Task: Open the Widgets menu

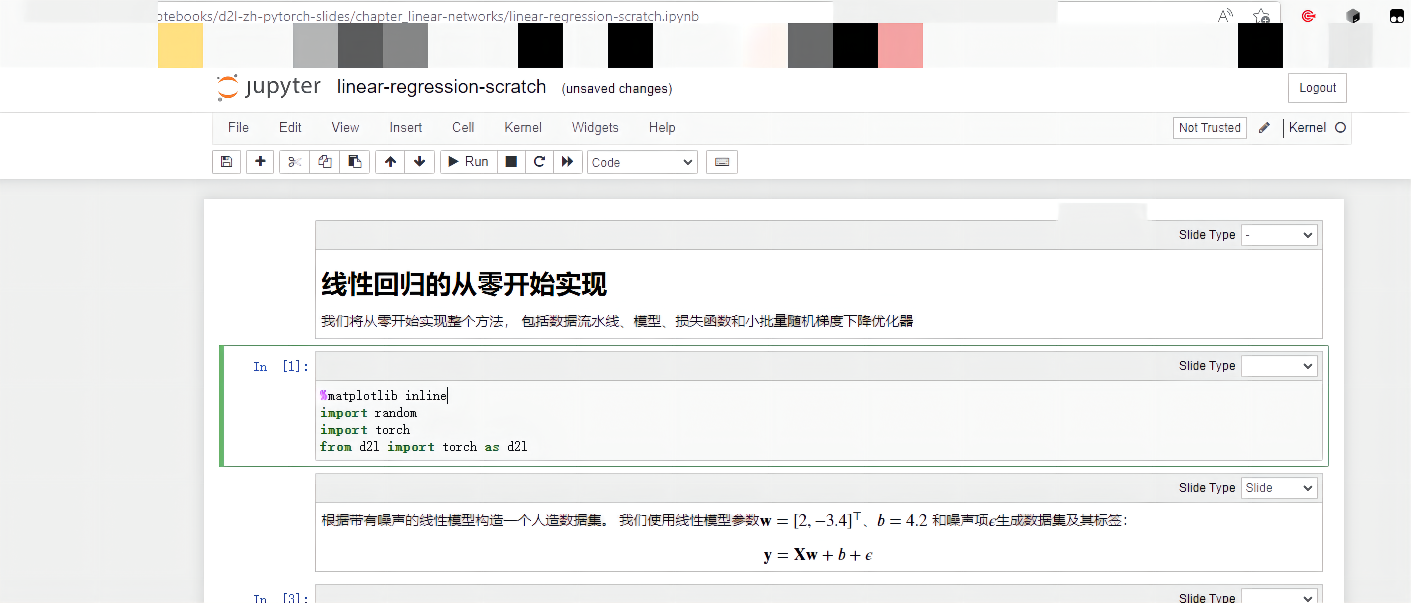Action: (x=595, y=128)
